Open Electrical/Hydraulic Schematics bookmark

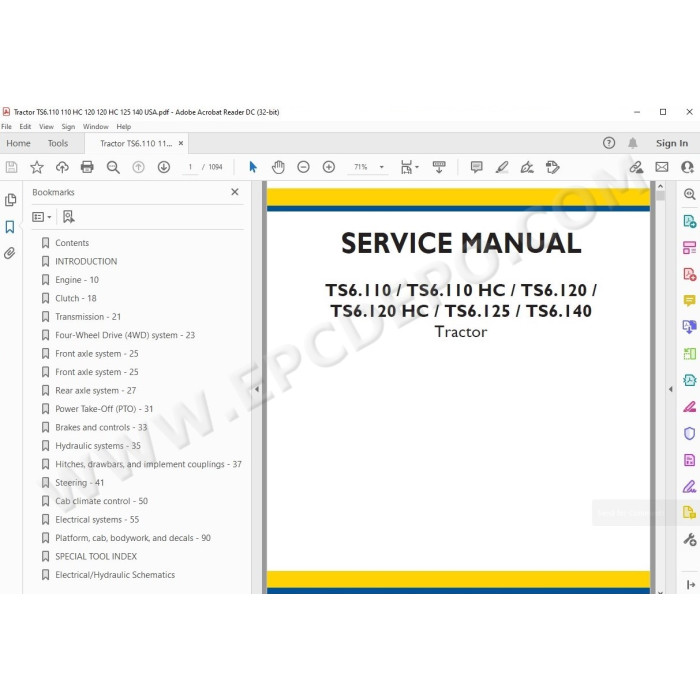pos(115,575)
